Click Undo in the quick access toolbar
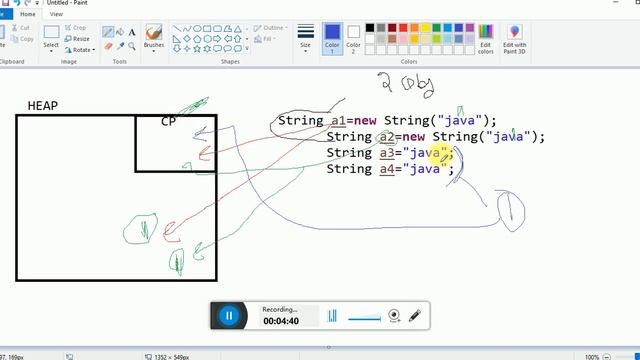Viewport: 640px width, 360px height. (x=17, y=3)
